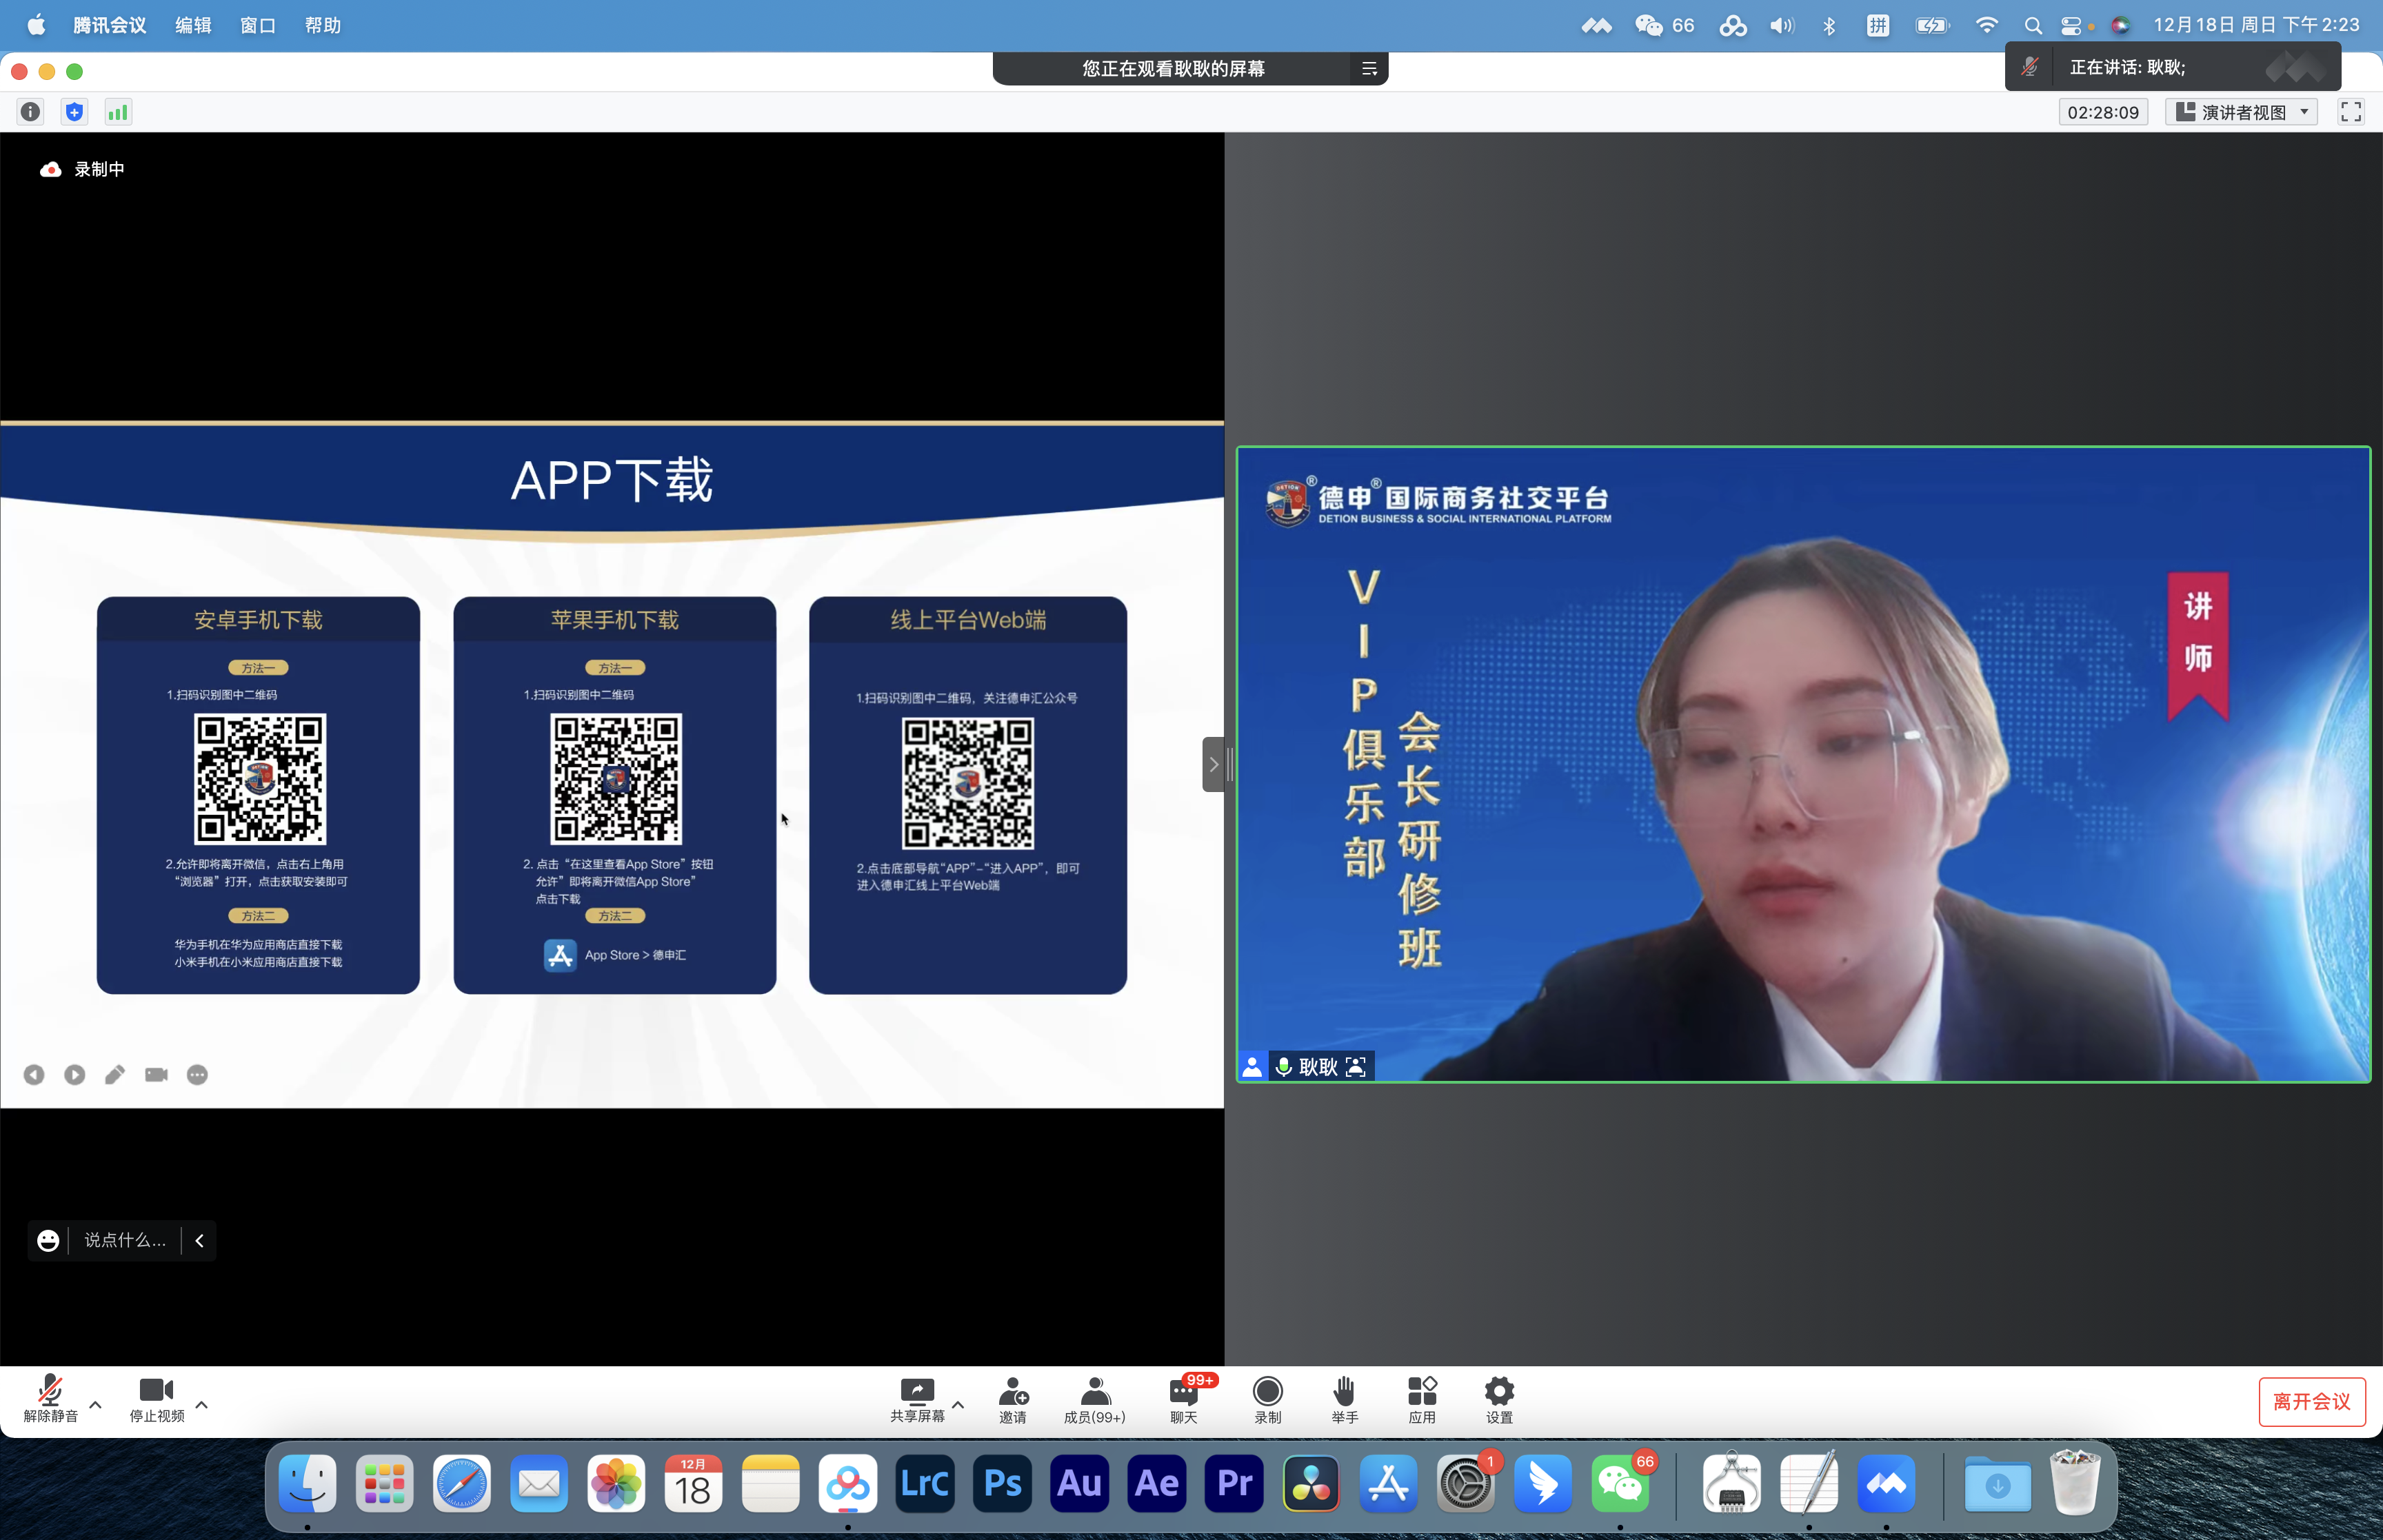
Task: Open the members list 成员(99+)
Action: click(1095, 1400)
